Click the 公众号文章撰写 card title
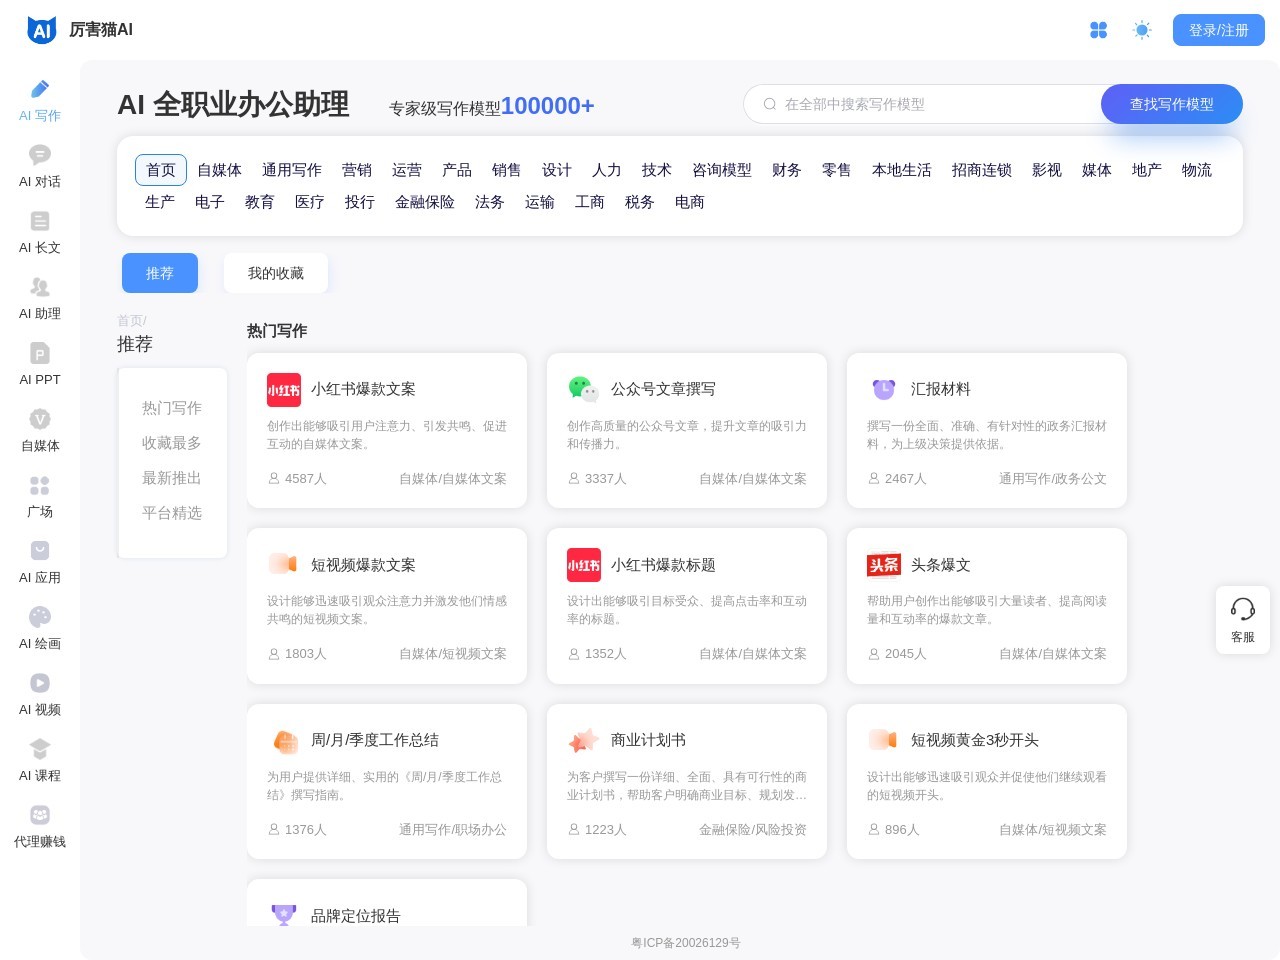The width and height of the screenshot is (1280, 960). click(x=663, y=389)
